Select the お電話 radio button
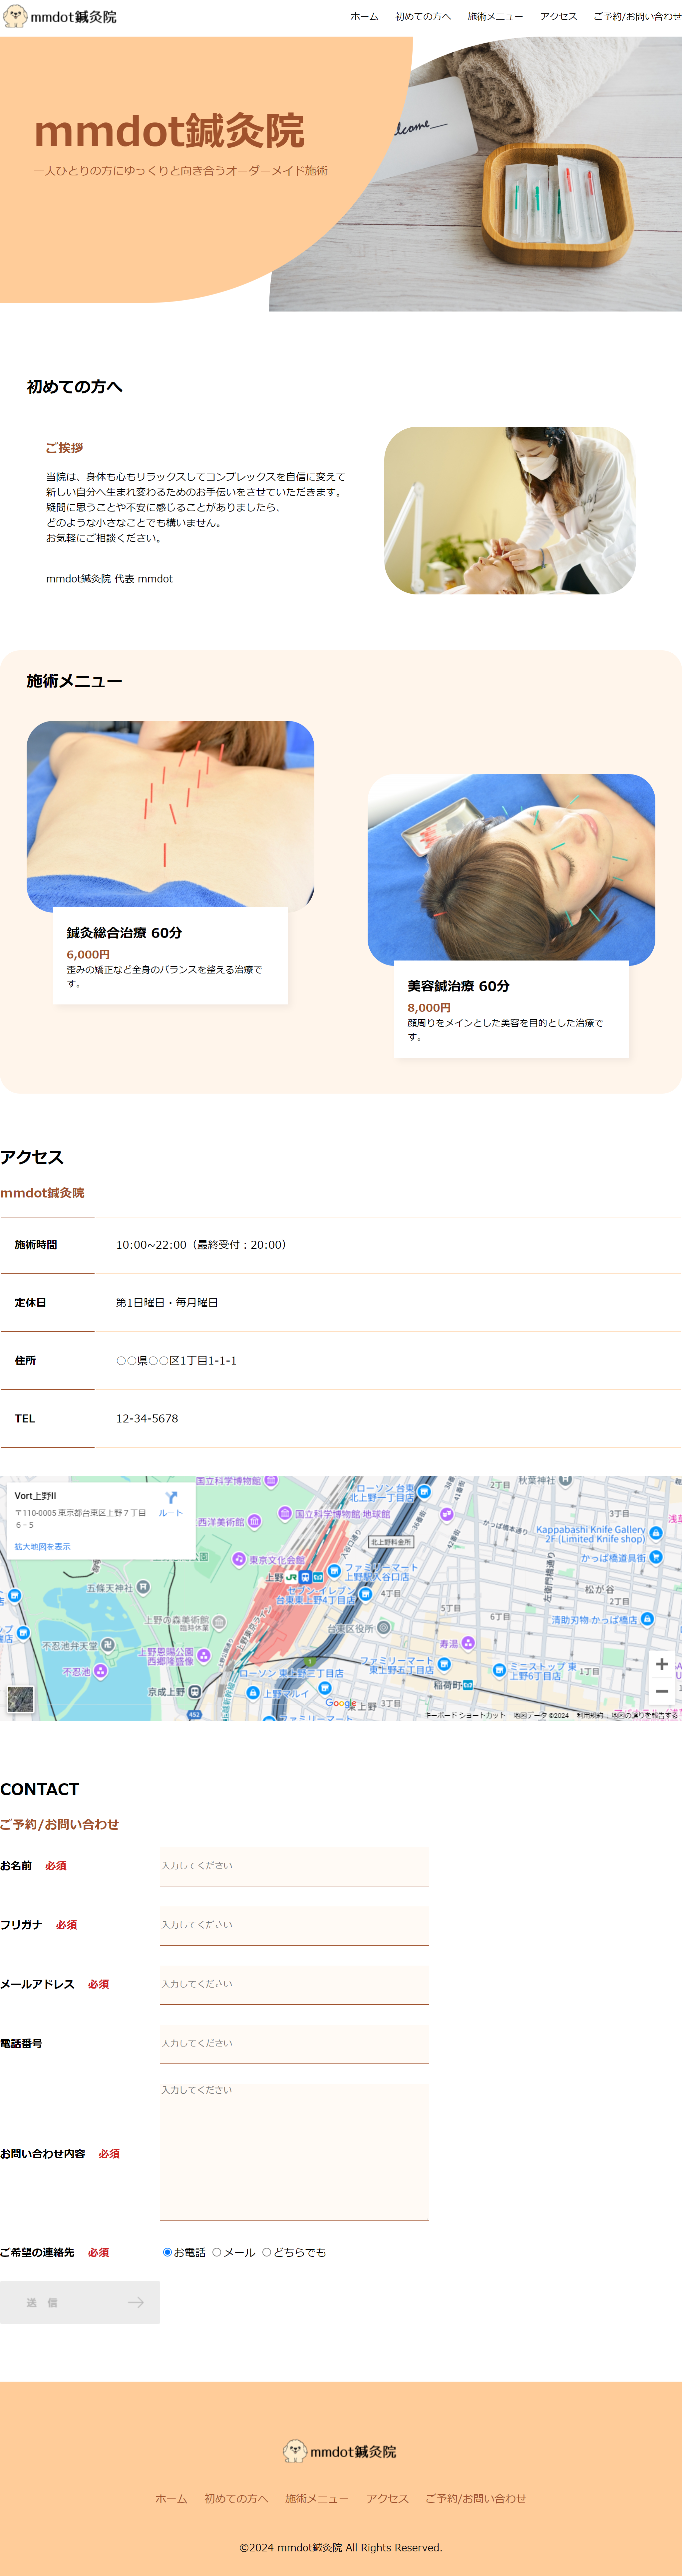682x2576 pixels. (167, 2252)
